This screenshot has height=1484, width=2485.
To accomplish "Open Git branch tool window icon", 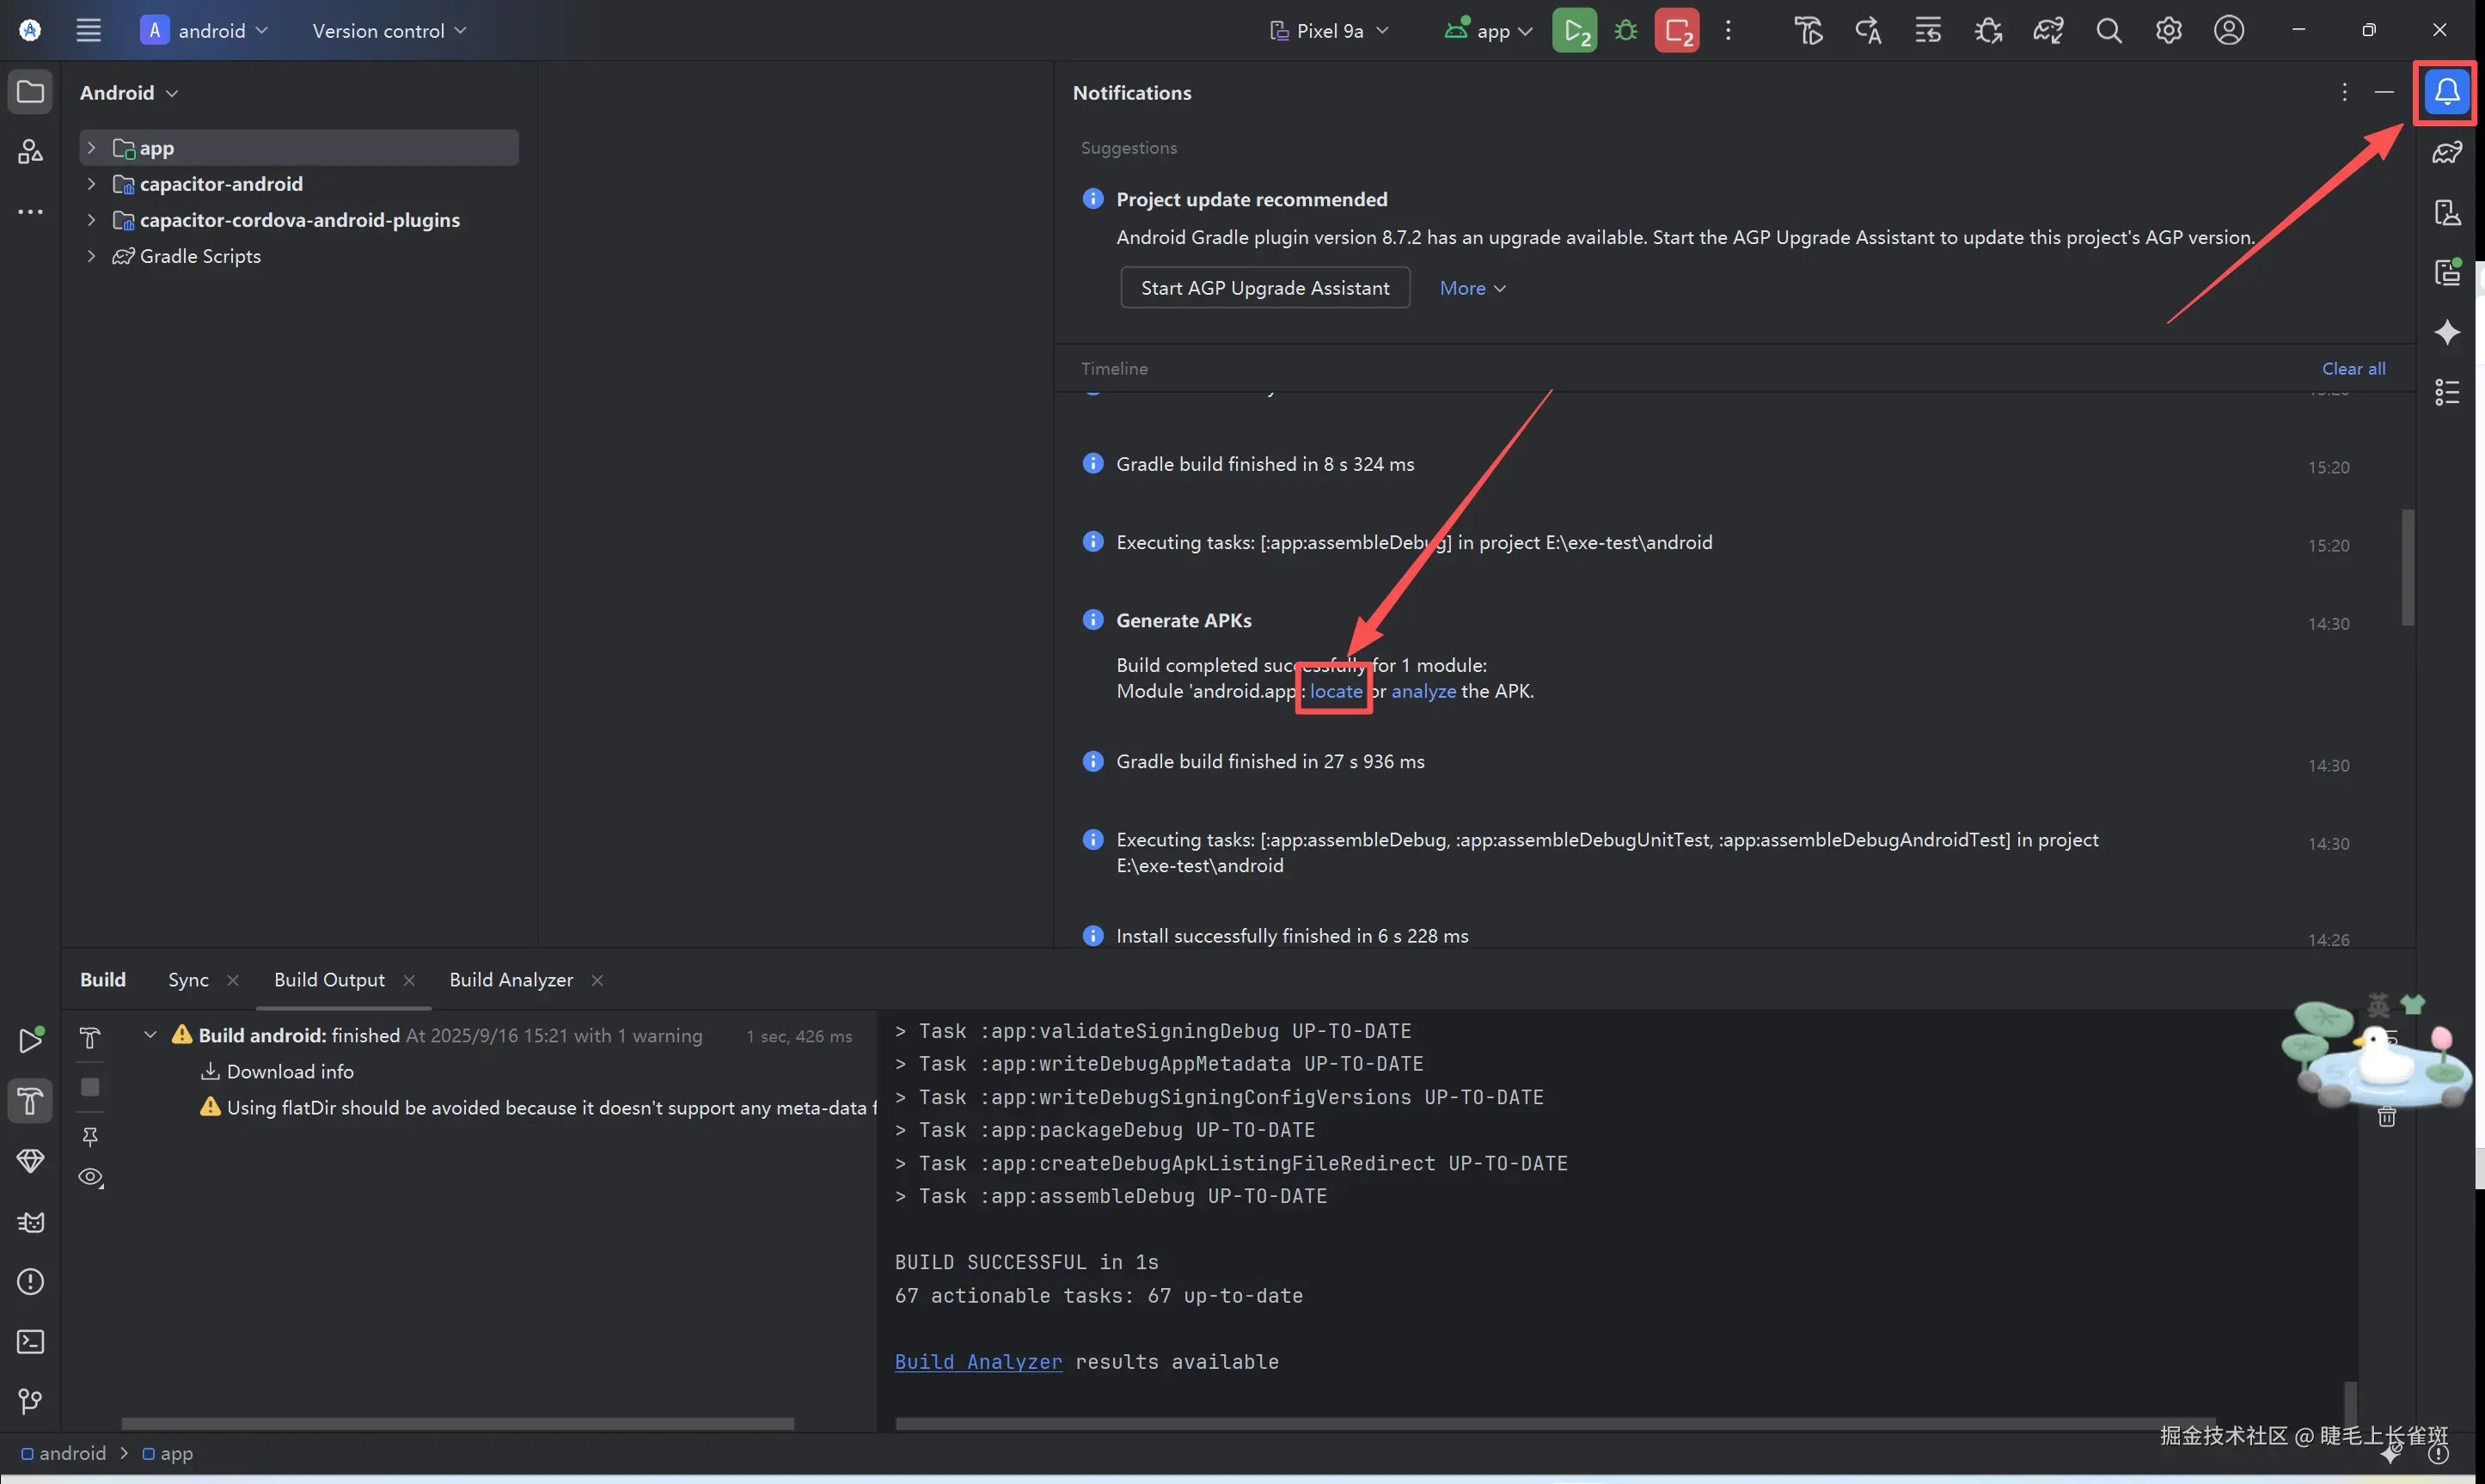I will point(30,1401).
